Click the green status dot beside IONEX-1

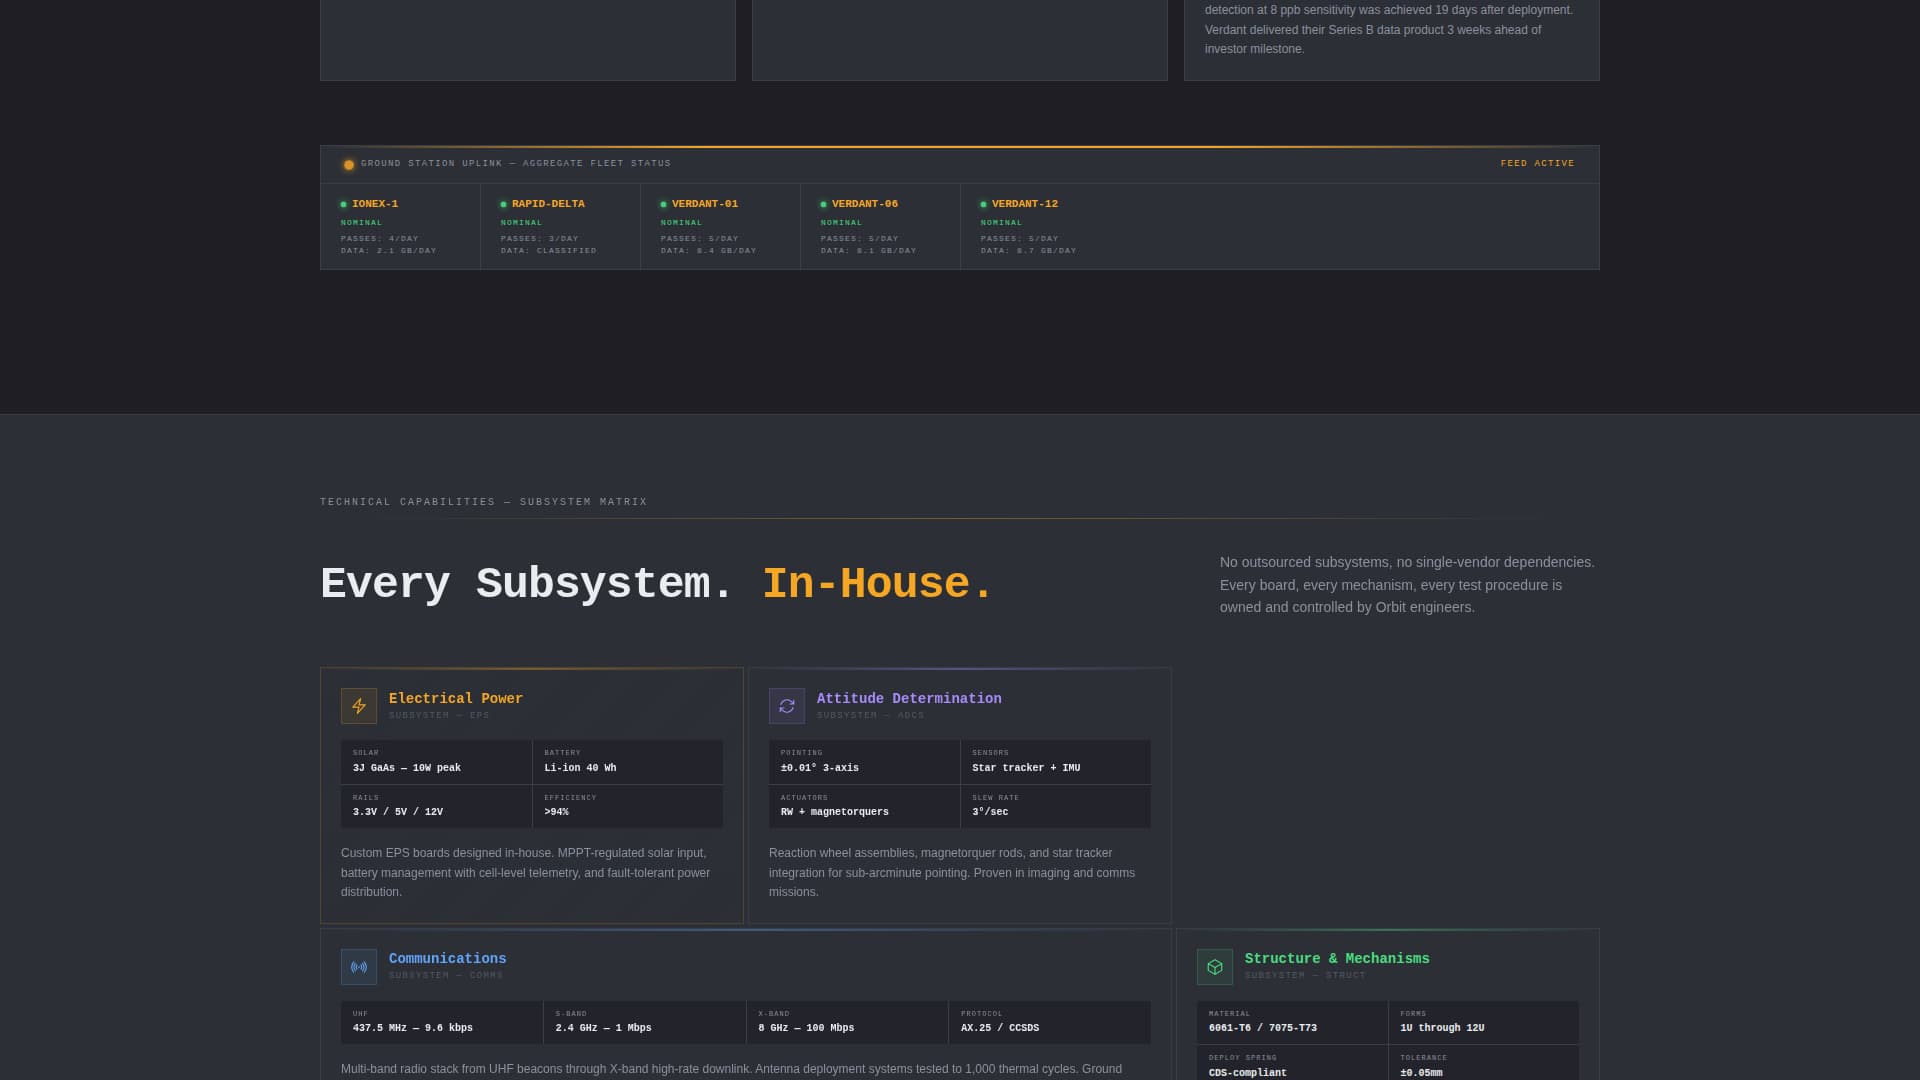click(345, 204)
